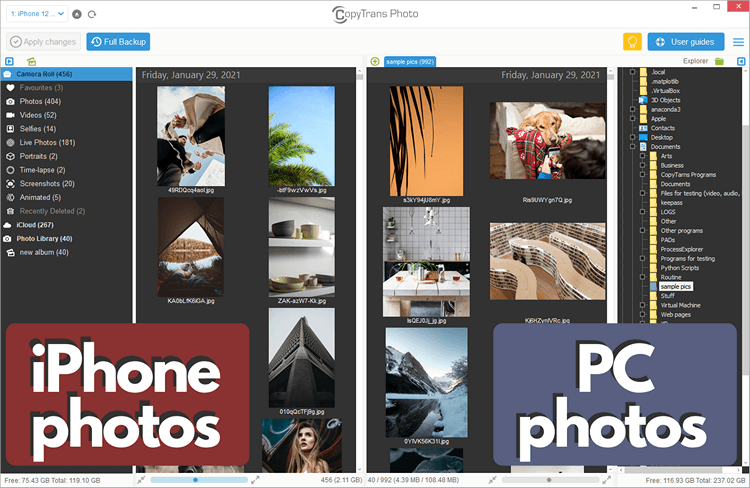Click the Recently Deleted trash icon
This screenshot has width=750, height=488.
(x=10, y=211)
